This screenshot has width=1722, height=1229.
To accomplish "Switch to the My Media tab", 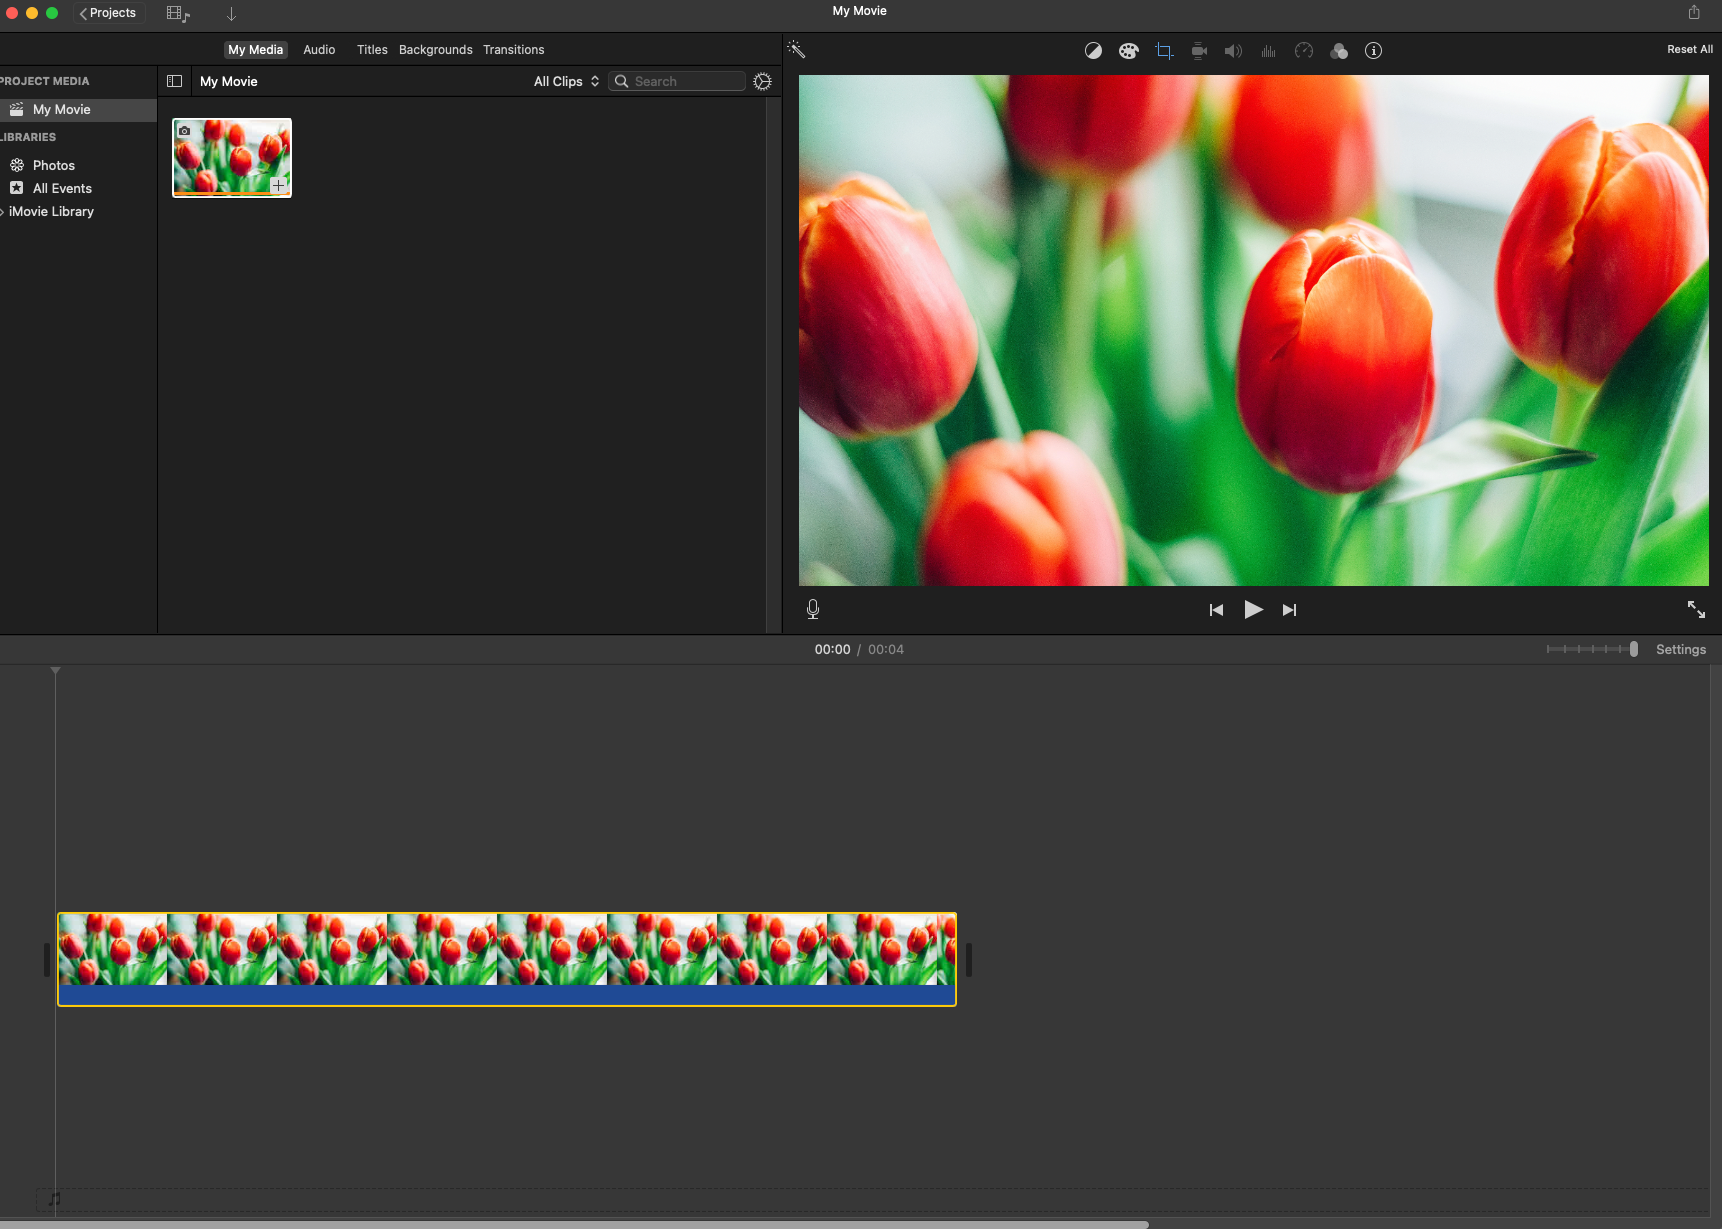I will click(255, 50).
